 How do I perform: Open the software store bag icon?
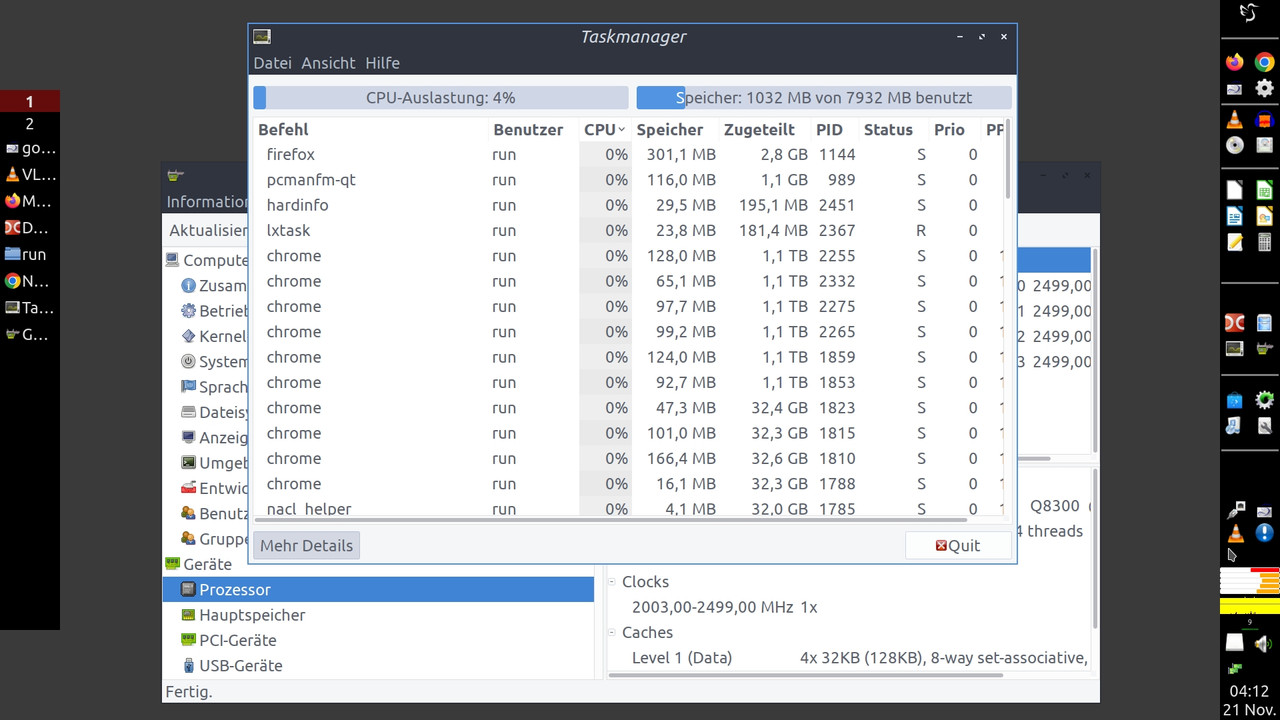(1235, 401)
